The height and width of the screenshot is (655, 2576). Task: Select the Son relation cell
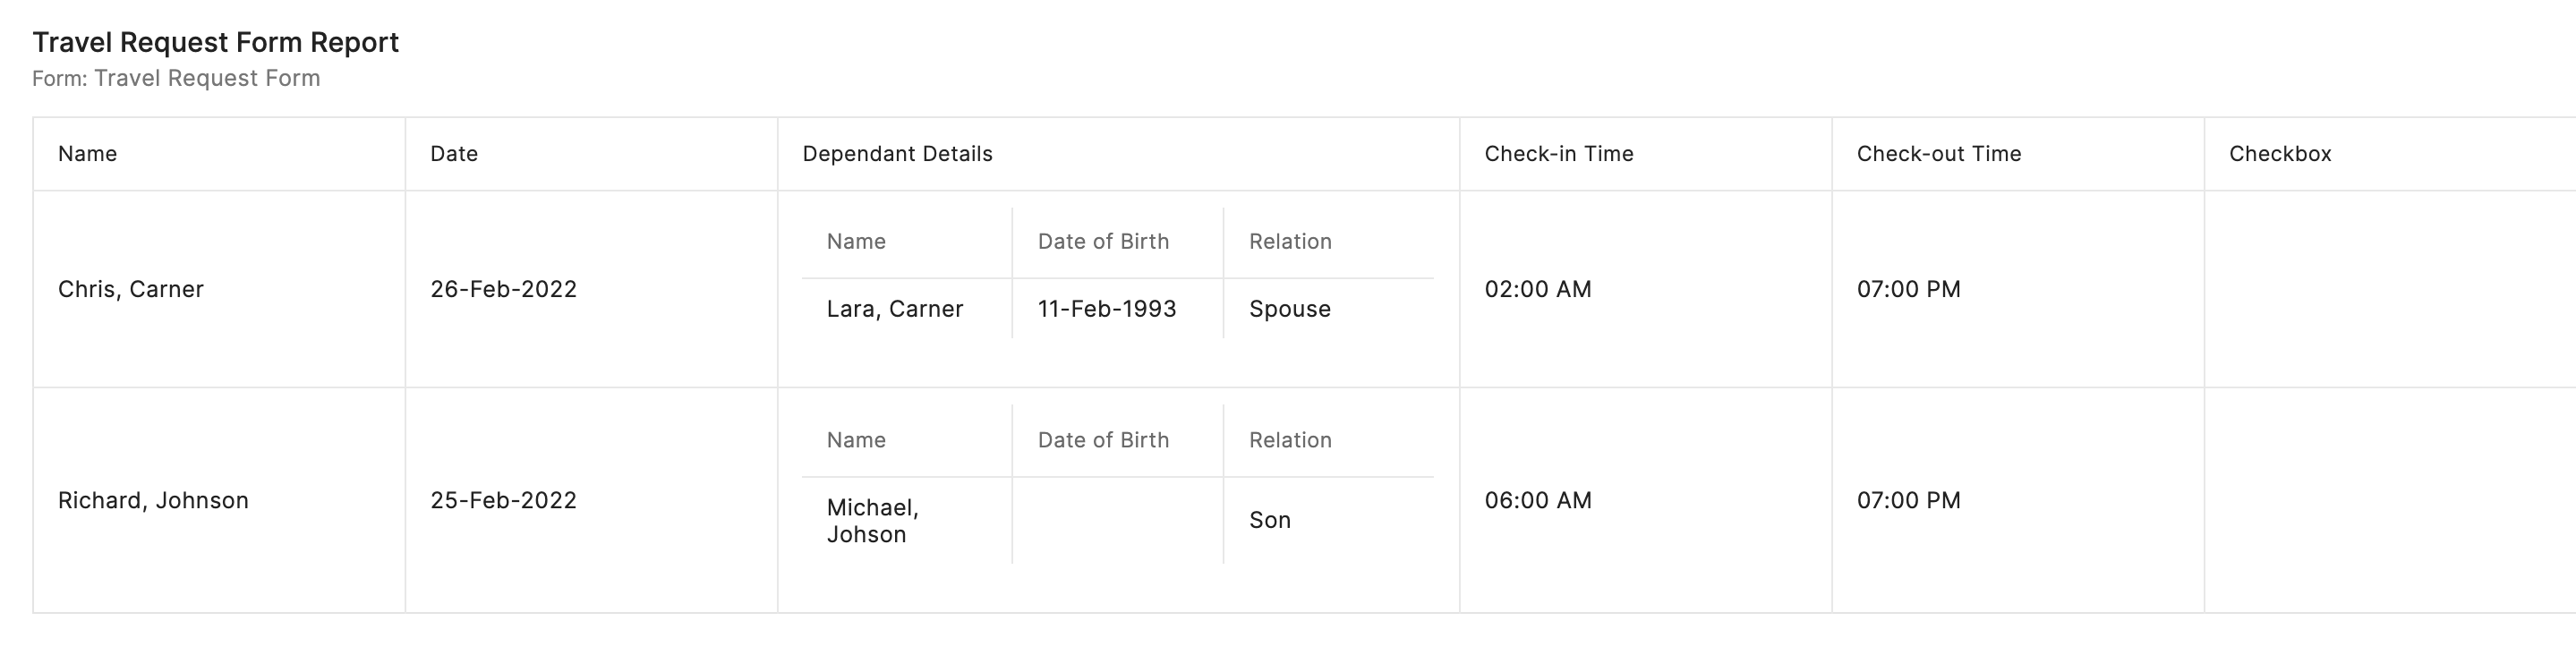pyautogui.click(x=1269, y=520)
